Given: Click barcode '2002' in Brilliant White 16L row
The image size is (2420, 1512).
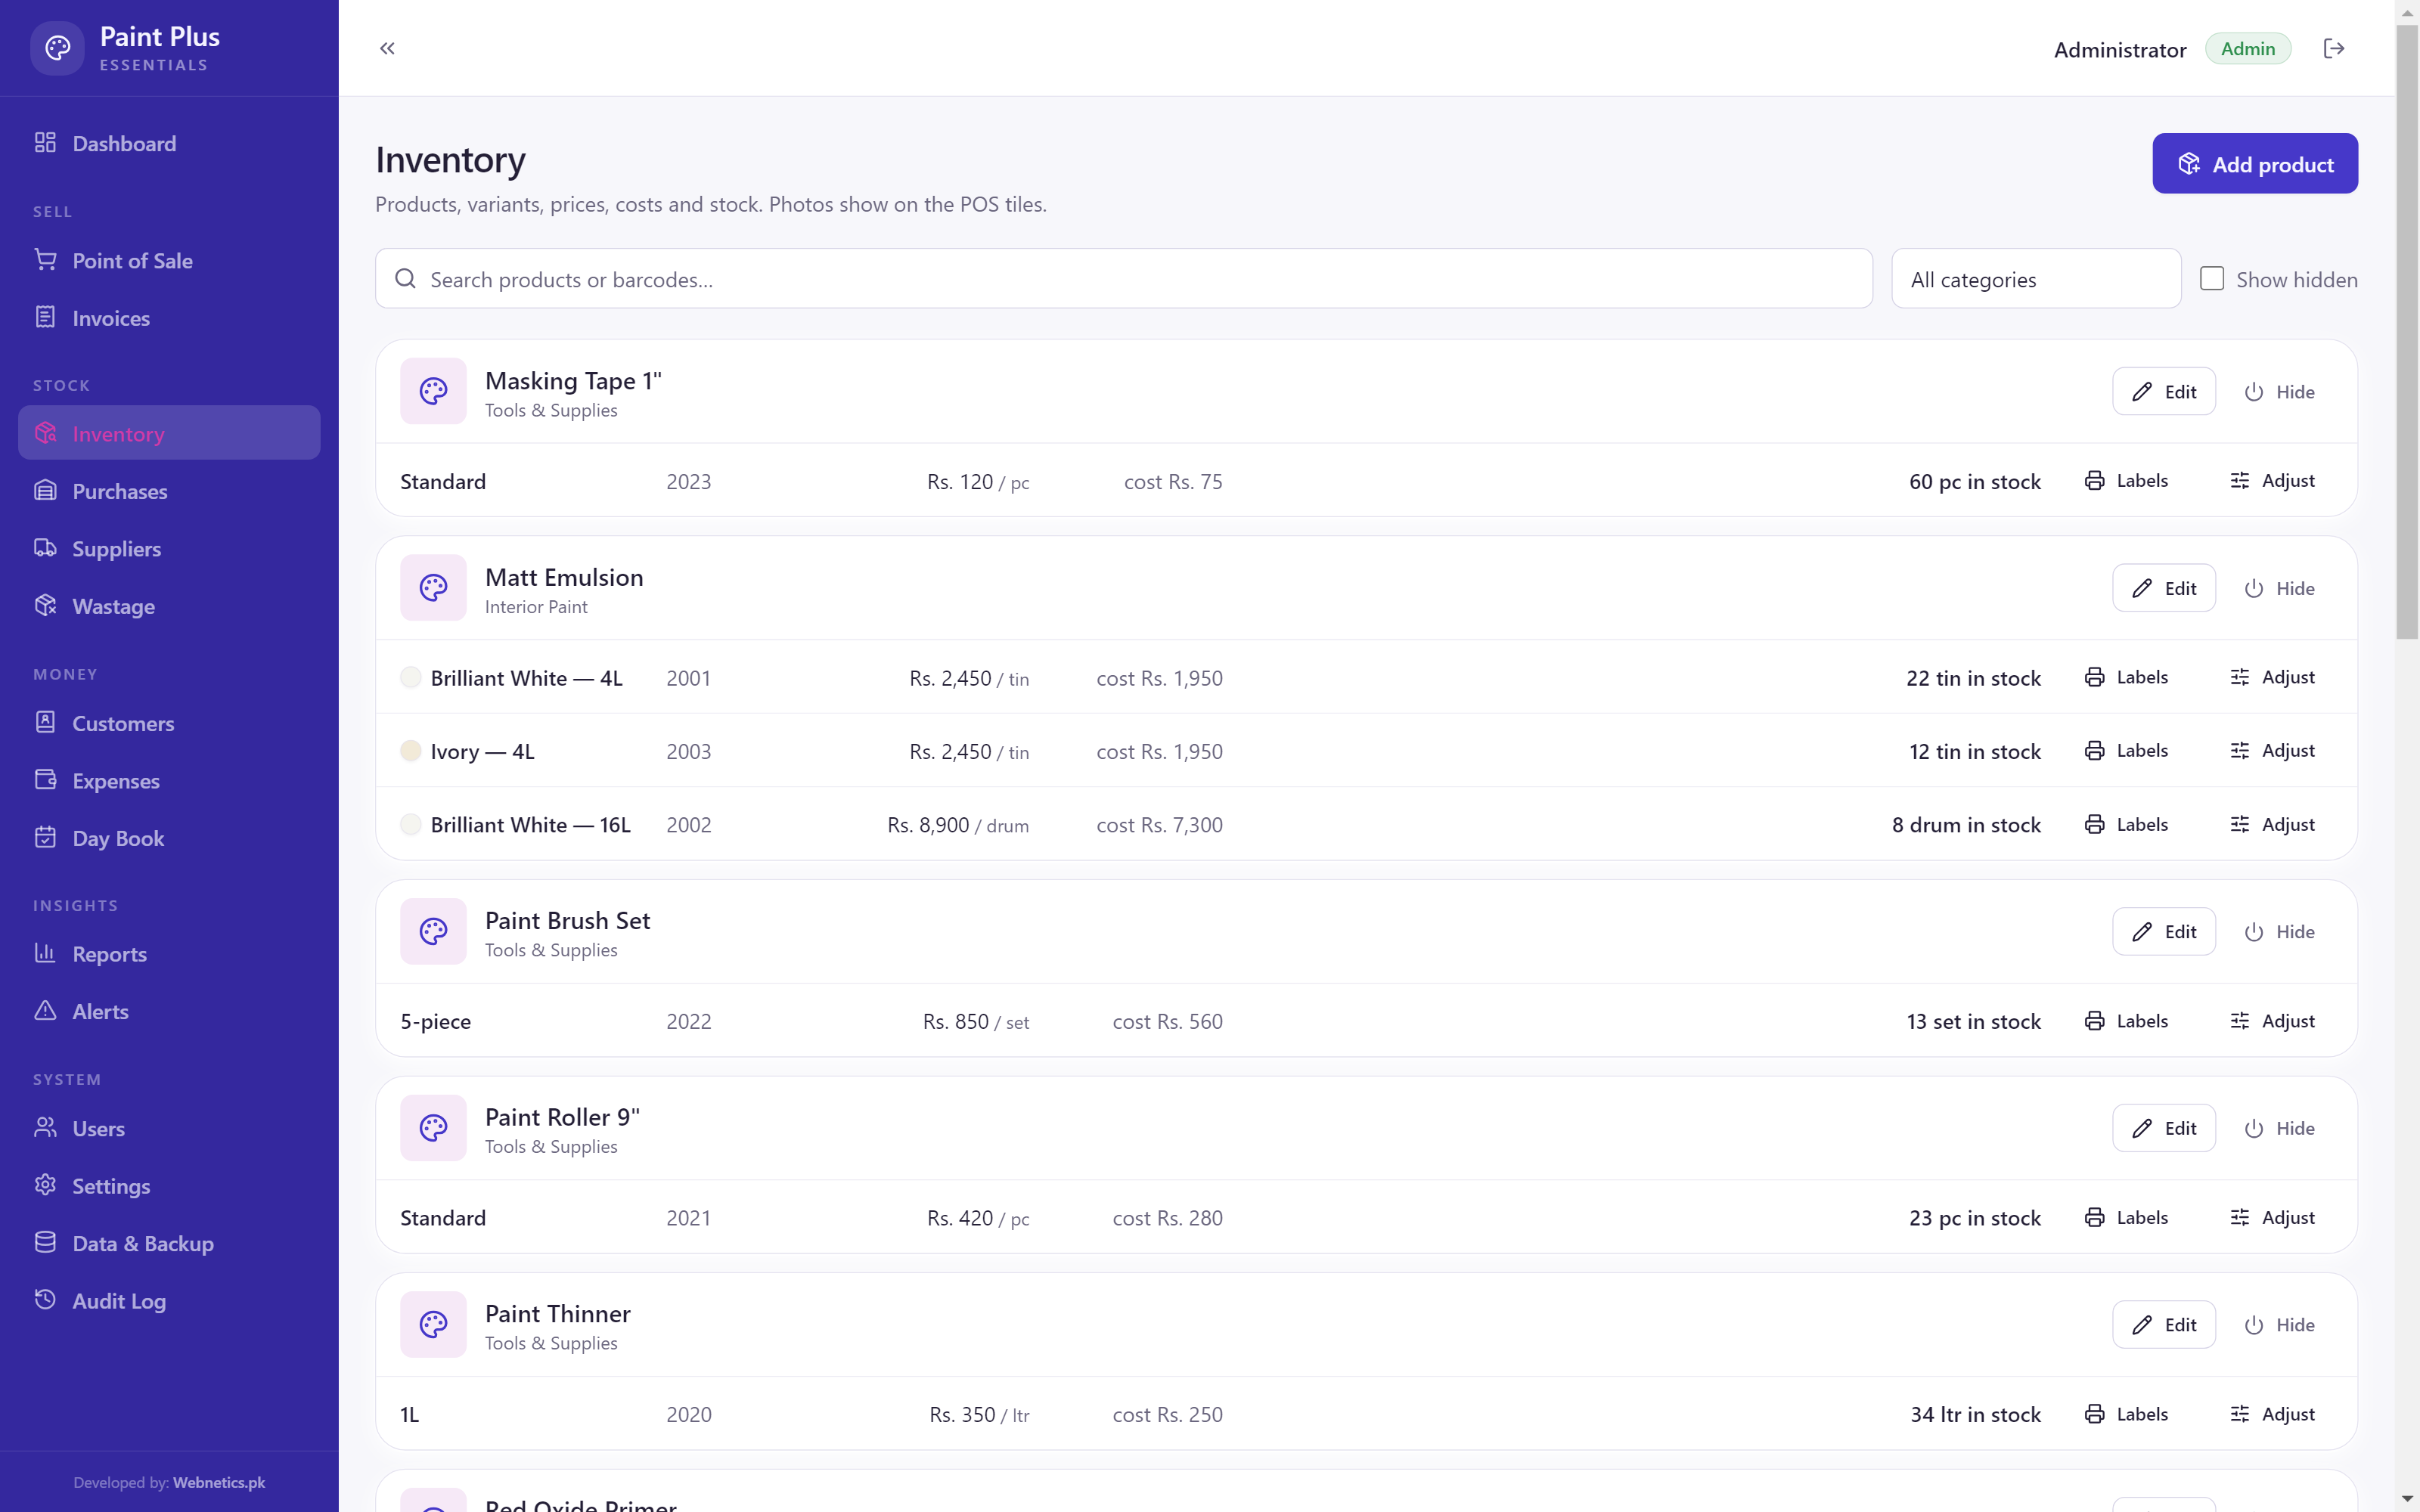Looking at the screenshot, I should coord(689,825).
